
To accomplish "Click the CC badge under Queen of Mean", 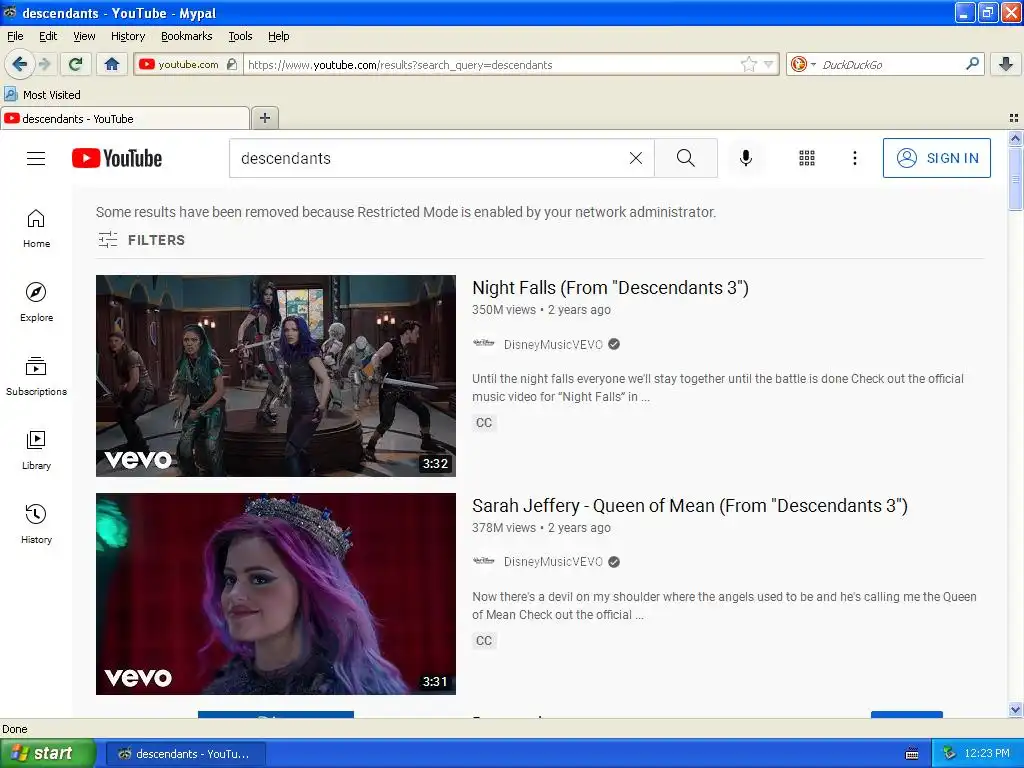I will pos(484,641).
